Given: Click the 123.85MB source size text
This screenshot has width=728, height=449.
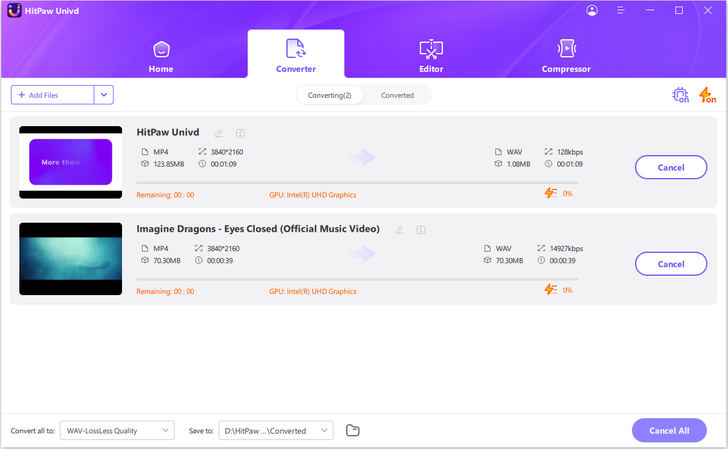Looking at the screenshot, I should coord(169,164).
